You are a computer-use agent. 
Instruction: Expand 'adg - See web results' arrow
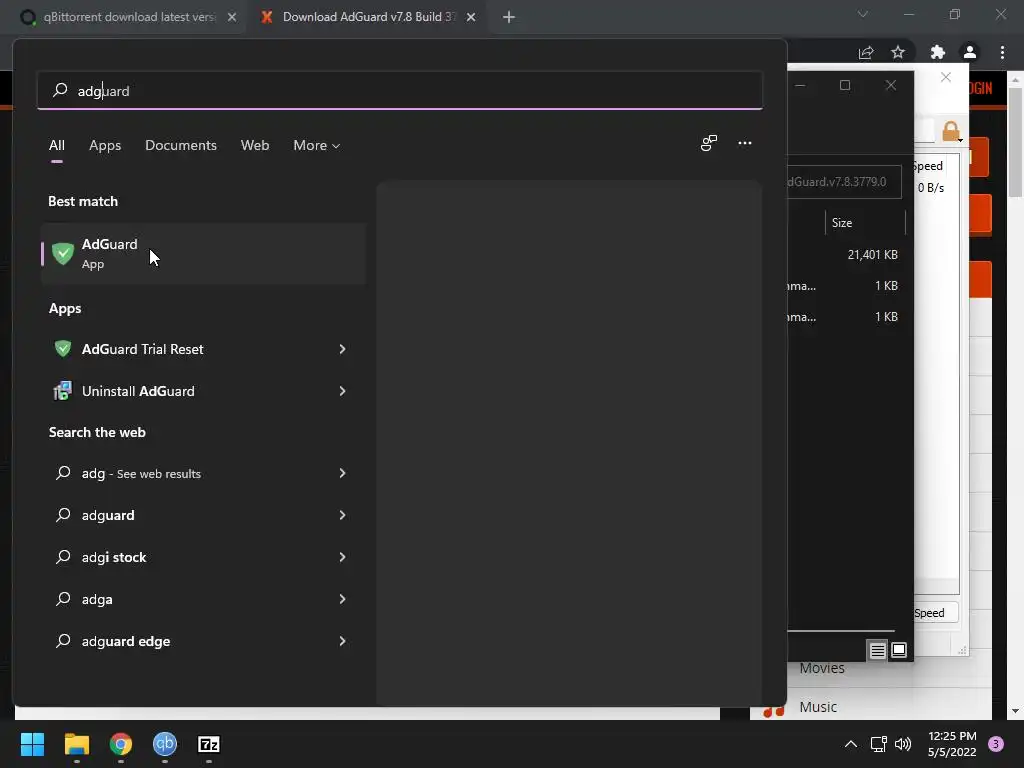pos(342,473)
